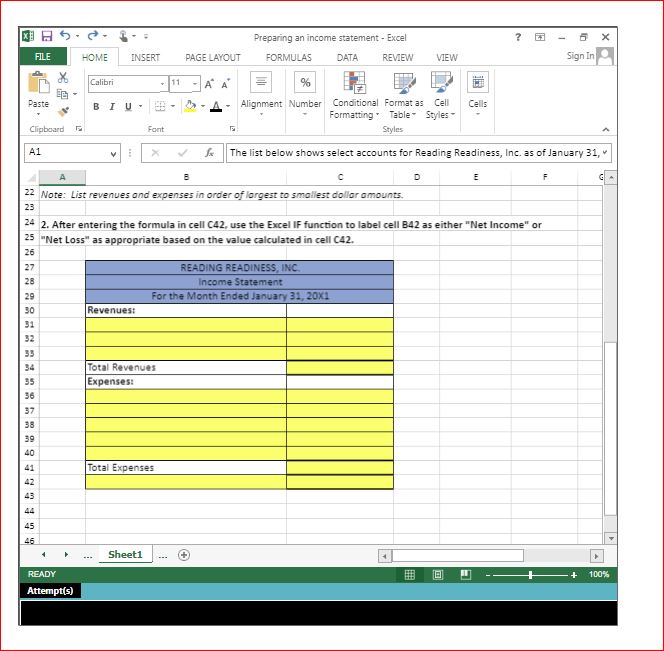Click the Format as Table icon
Screen dimensions: 664x651
click(404, 82)
